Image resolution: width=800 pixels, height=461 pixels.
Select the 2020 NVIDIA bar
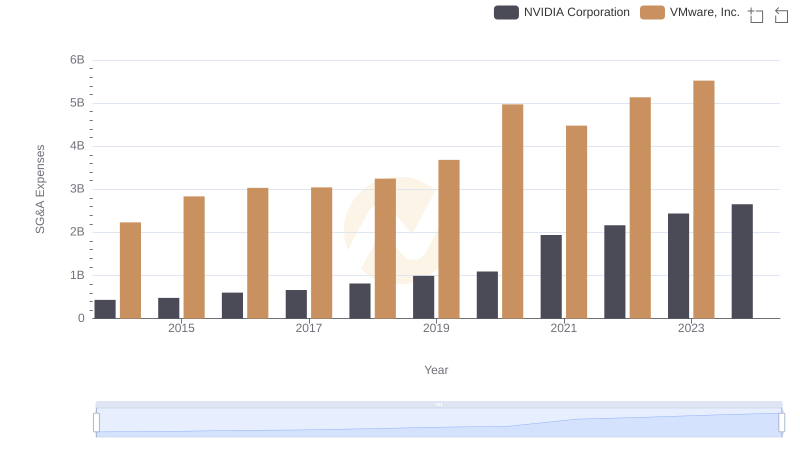click(x=487, y=295)
